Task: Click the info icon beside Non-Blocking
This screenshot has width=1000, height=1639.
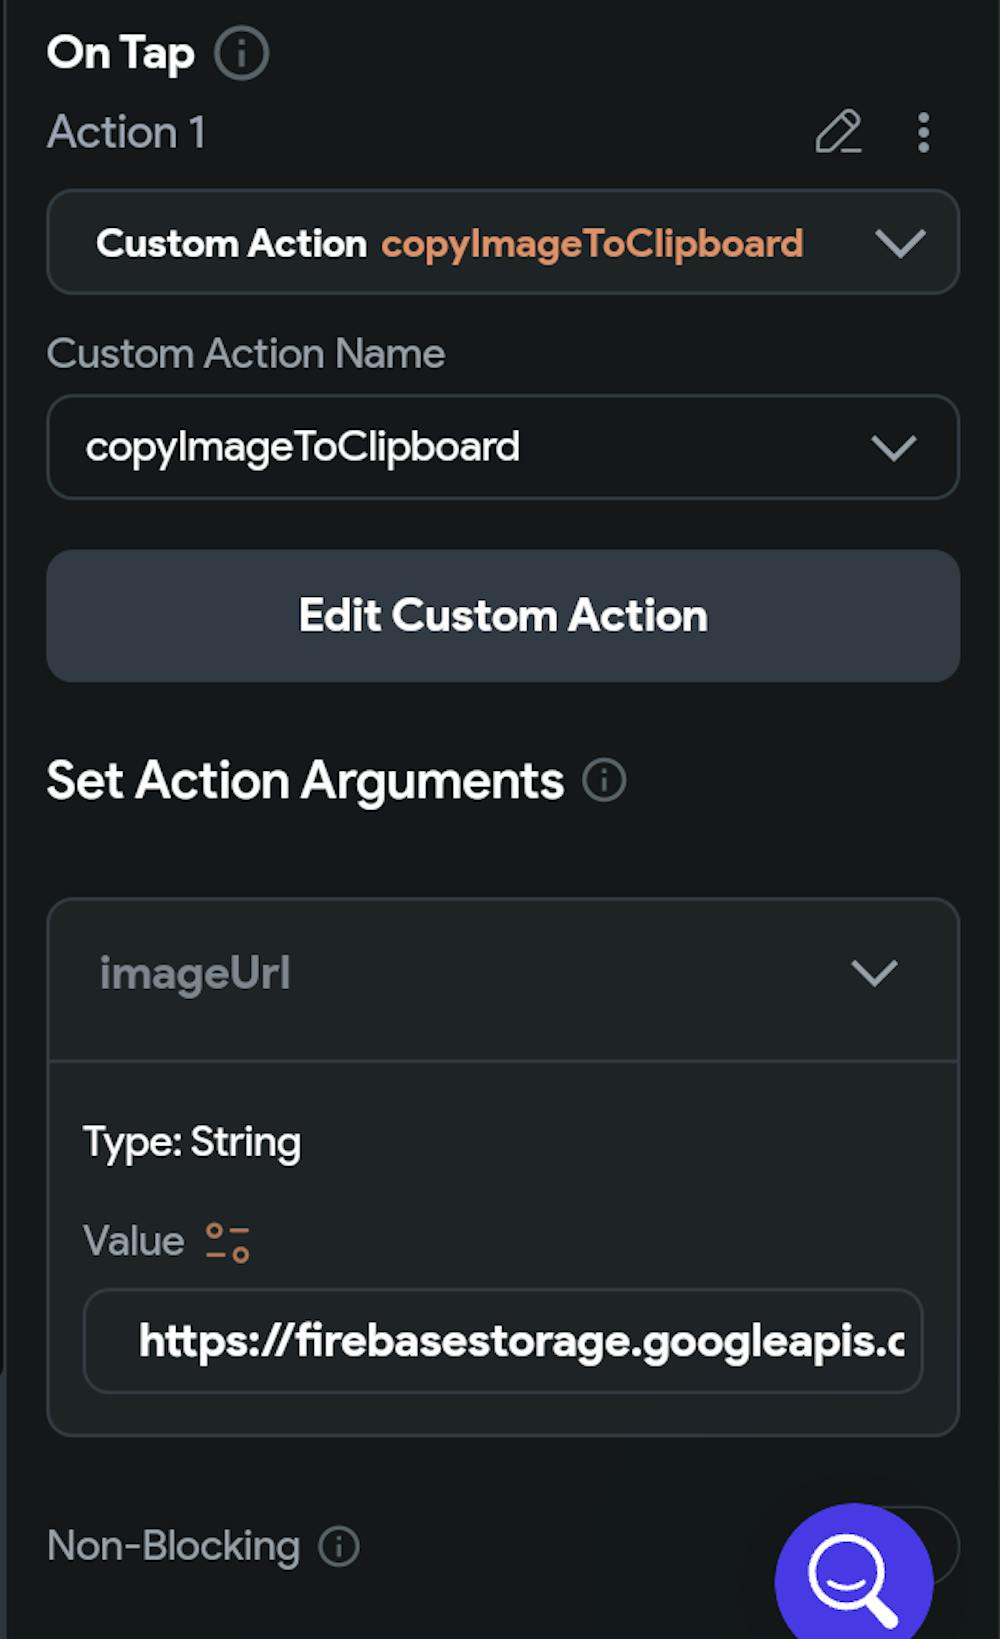Action: [x=339, y=1546]
